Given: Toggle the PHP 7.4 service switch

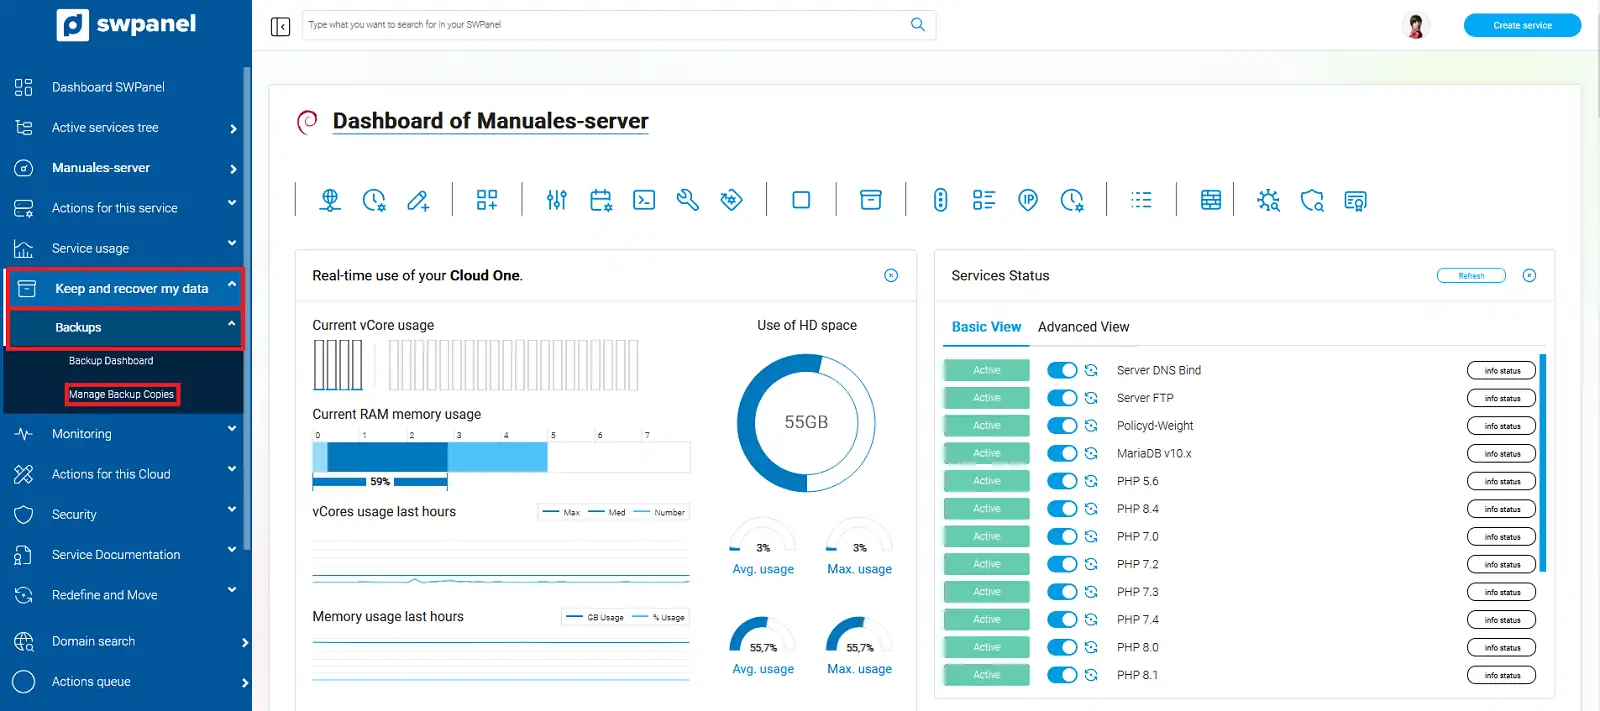Looking at the screenshot, I should (1061, 620).
